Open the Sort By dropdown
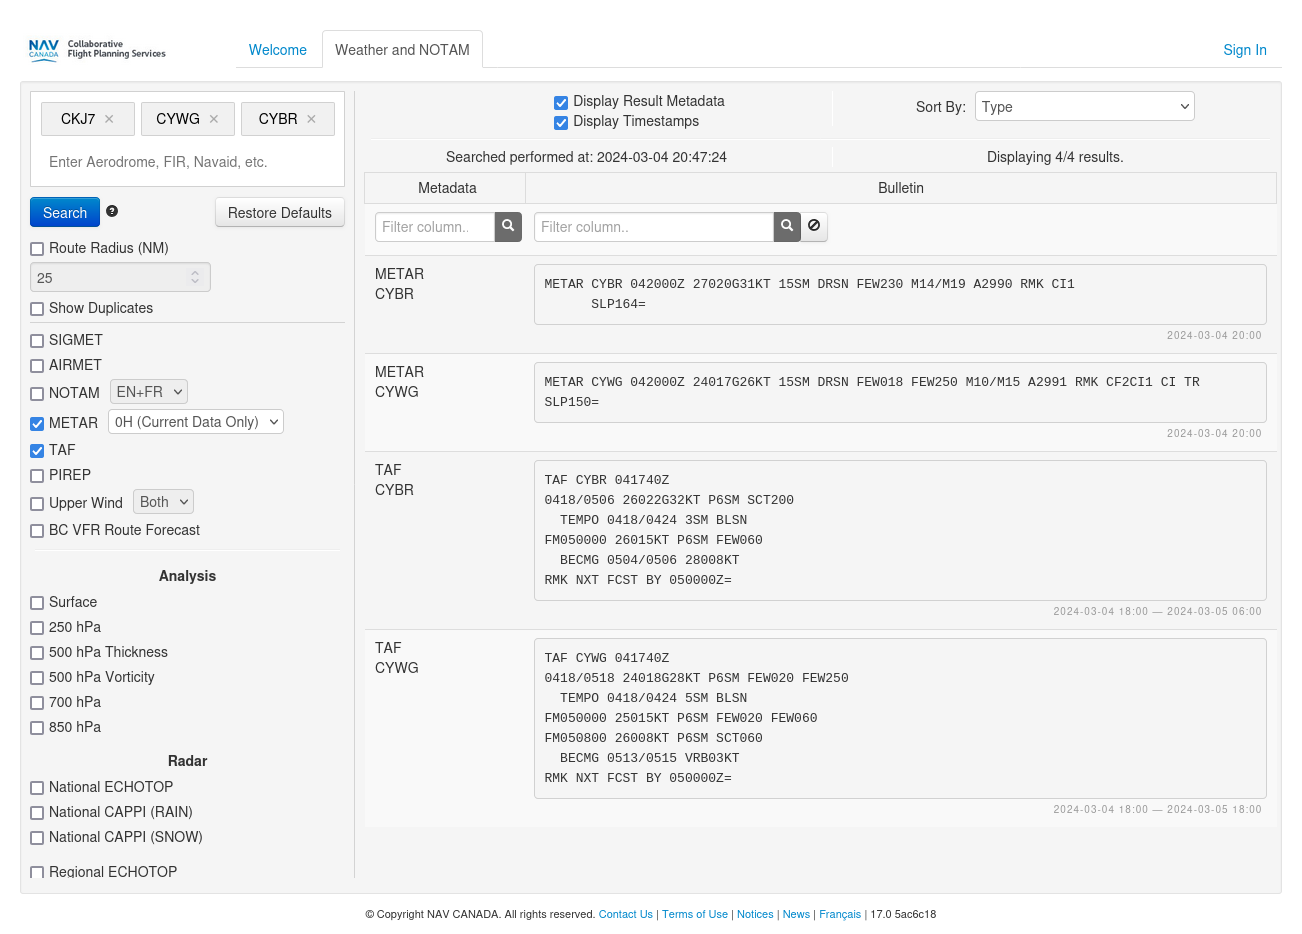Viewport: 1302px width, 934px height. click(x=1084, y=107)
